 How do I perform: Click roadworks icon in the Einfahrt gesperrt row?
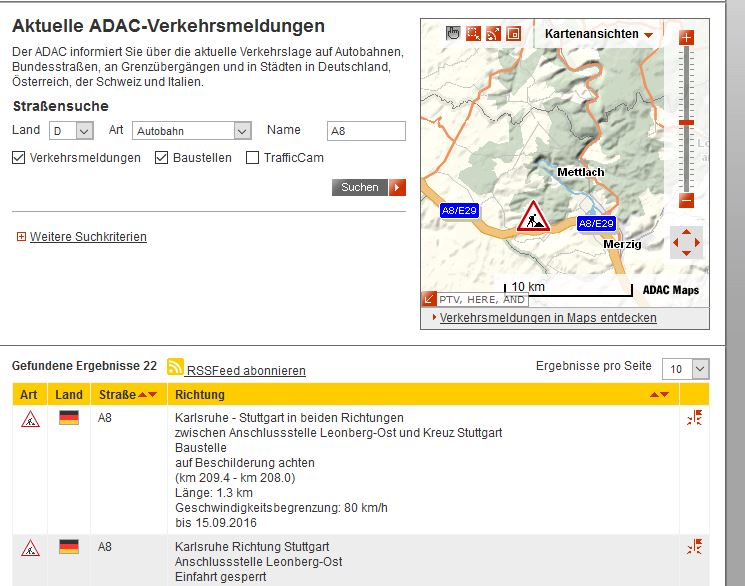click(30, 548)
